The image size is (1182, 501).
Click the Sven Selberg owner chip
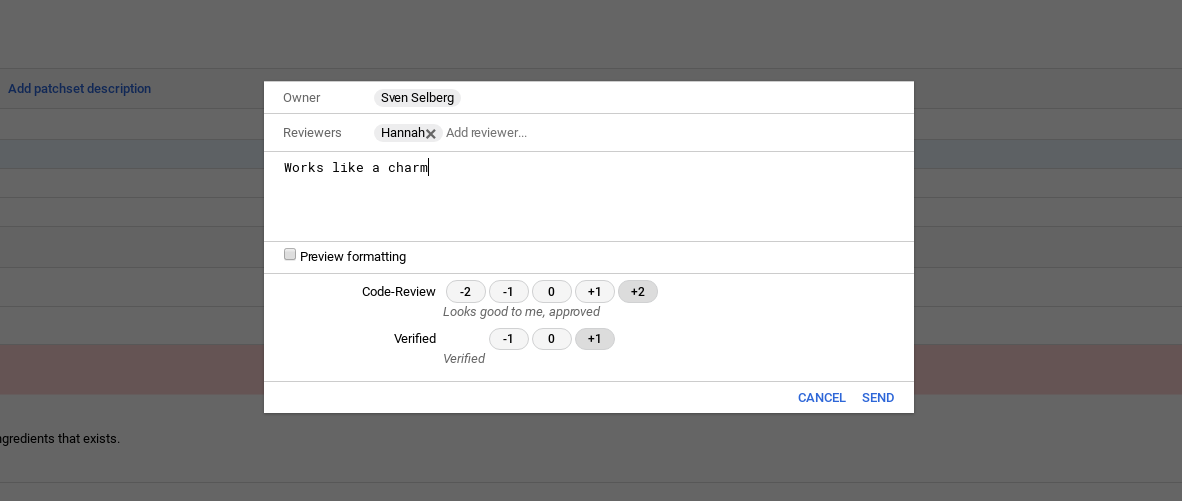click(x=418, y=98)
